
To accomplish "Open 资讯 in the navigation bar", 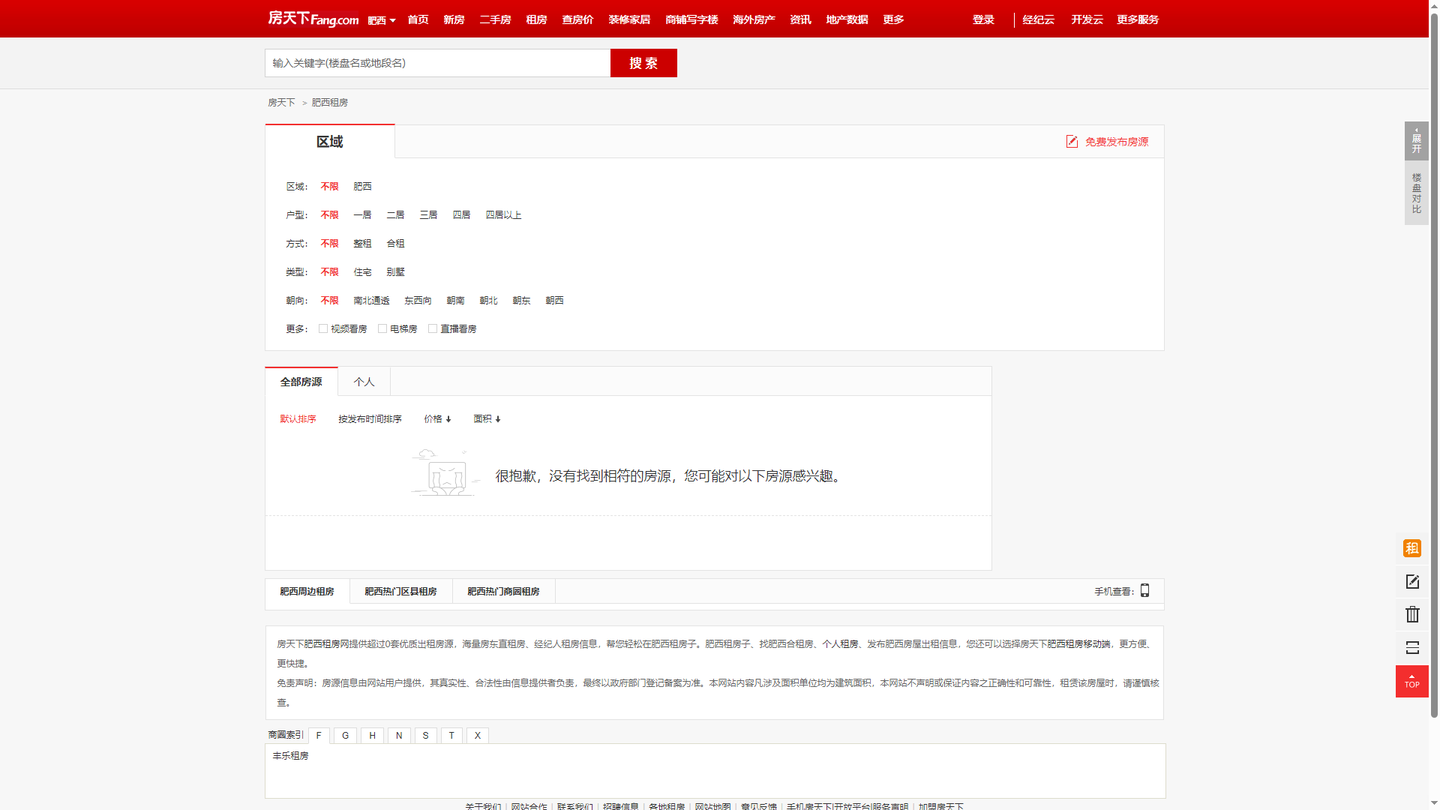I will pos(800,20).
